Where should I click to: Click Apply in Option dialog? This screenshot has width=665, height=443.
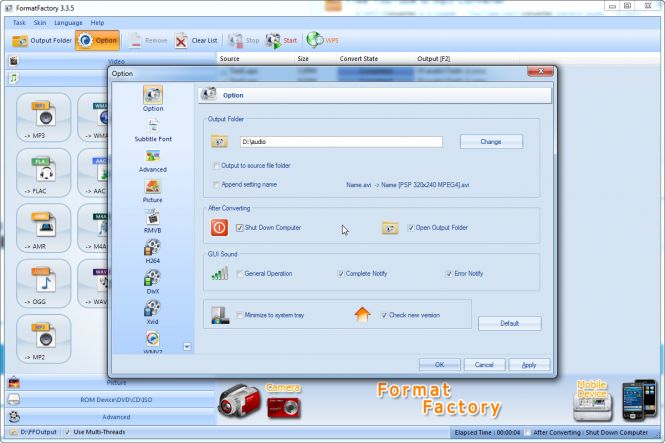tap(529, 365)
